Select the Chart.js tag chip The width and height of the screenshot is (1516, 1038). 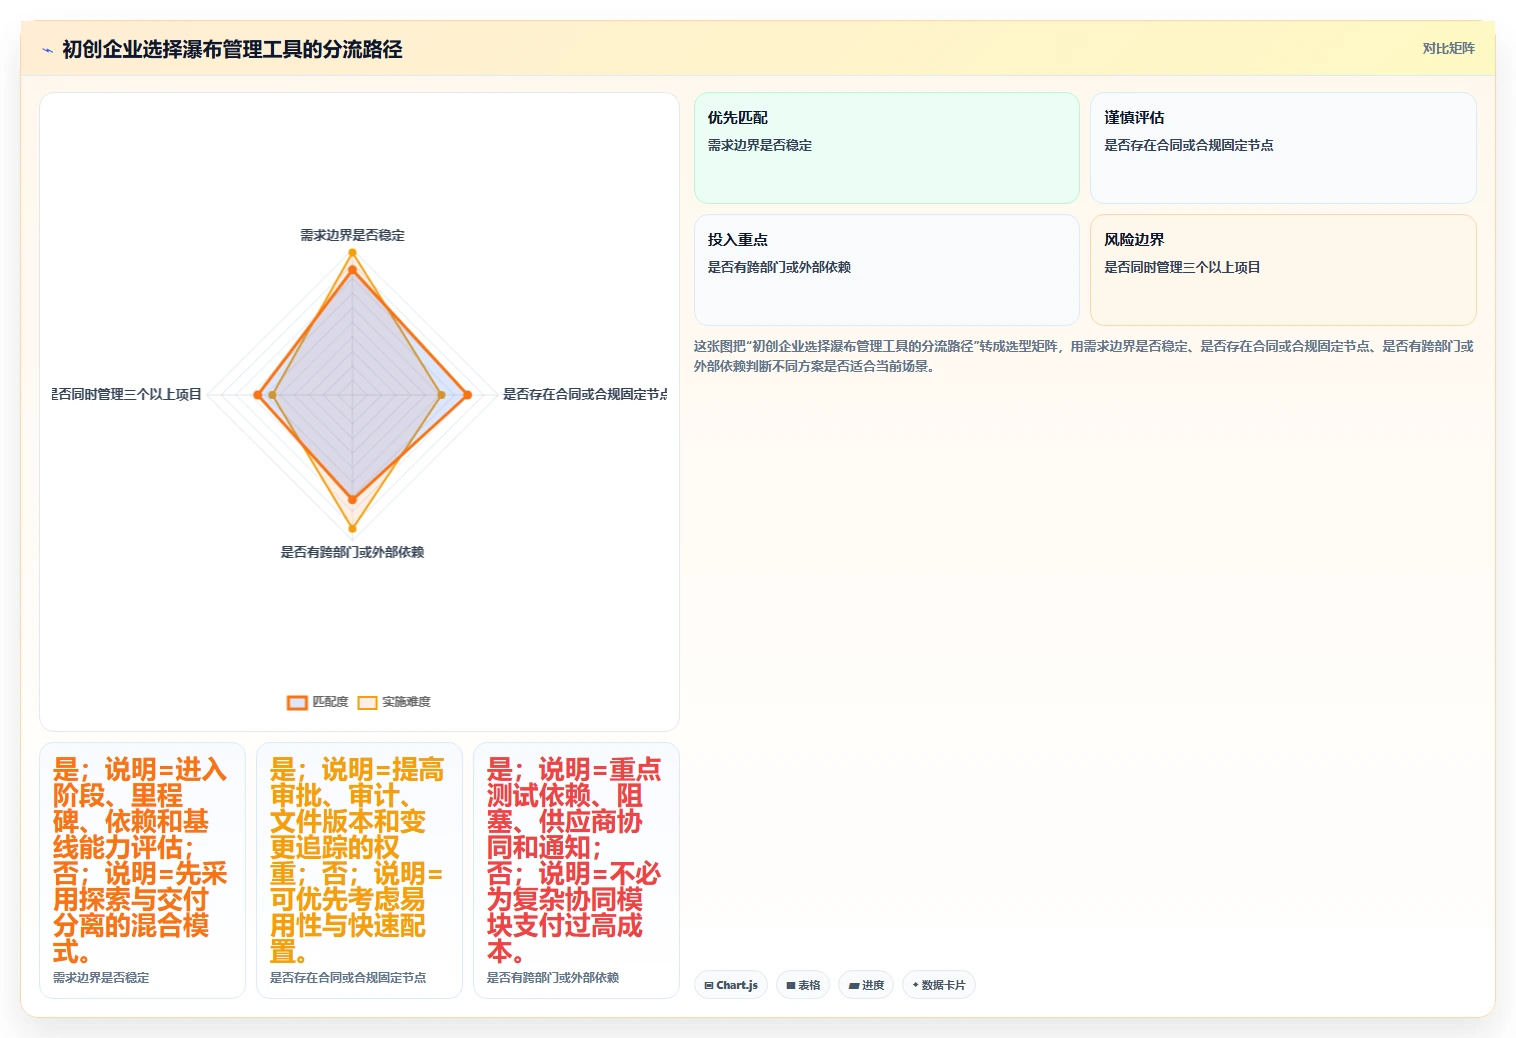click(x=731, y=985)
